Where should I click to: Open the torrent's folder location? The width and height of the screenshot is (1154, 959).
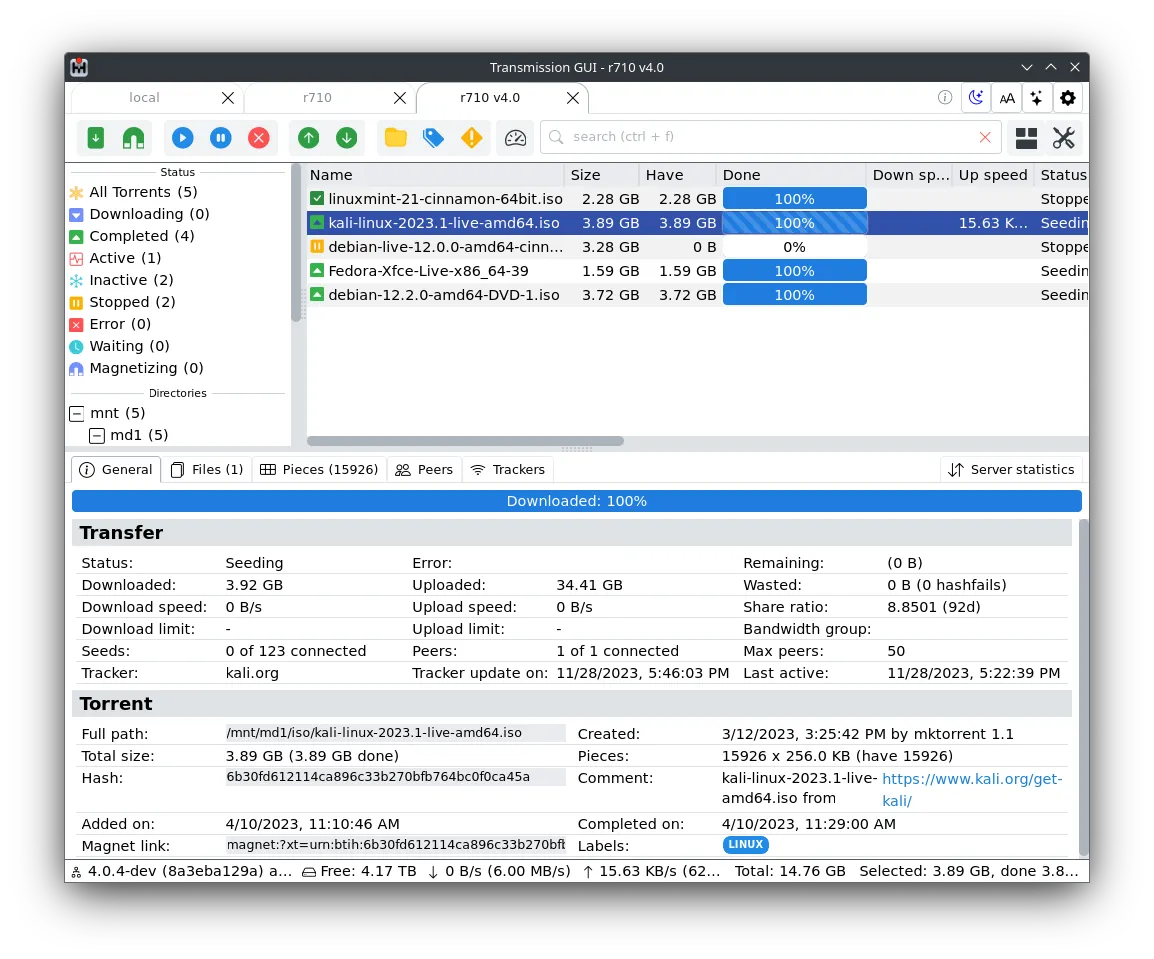point(395,137)
